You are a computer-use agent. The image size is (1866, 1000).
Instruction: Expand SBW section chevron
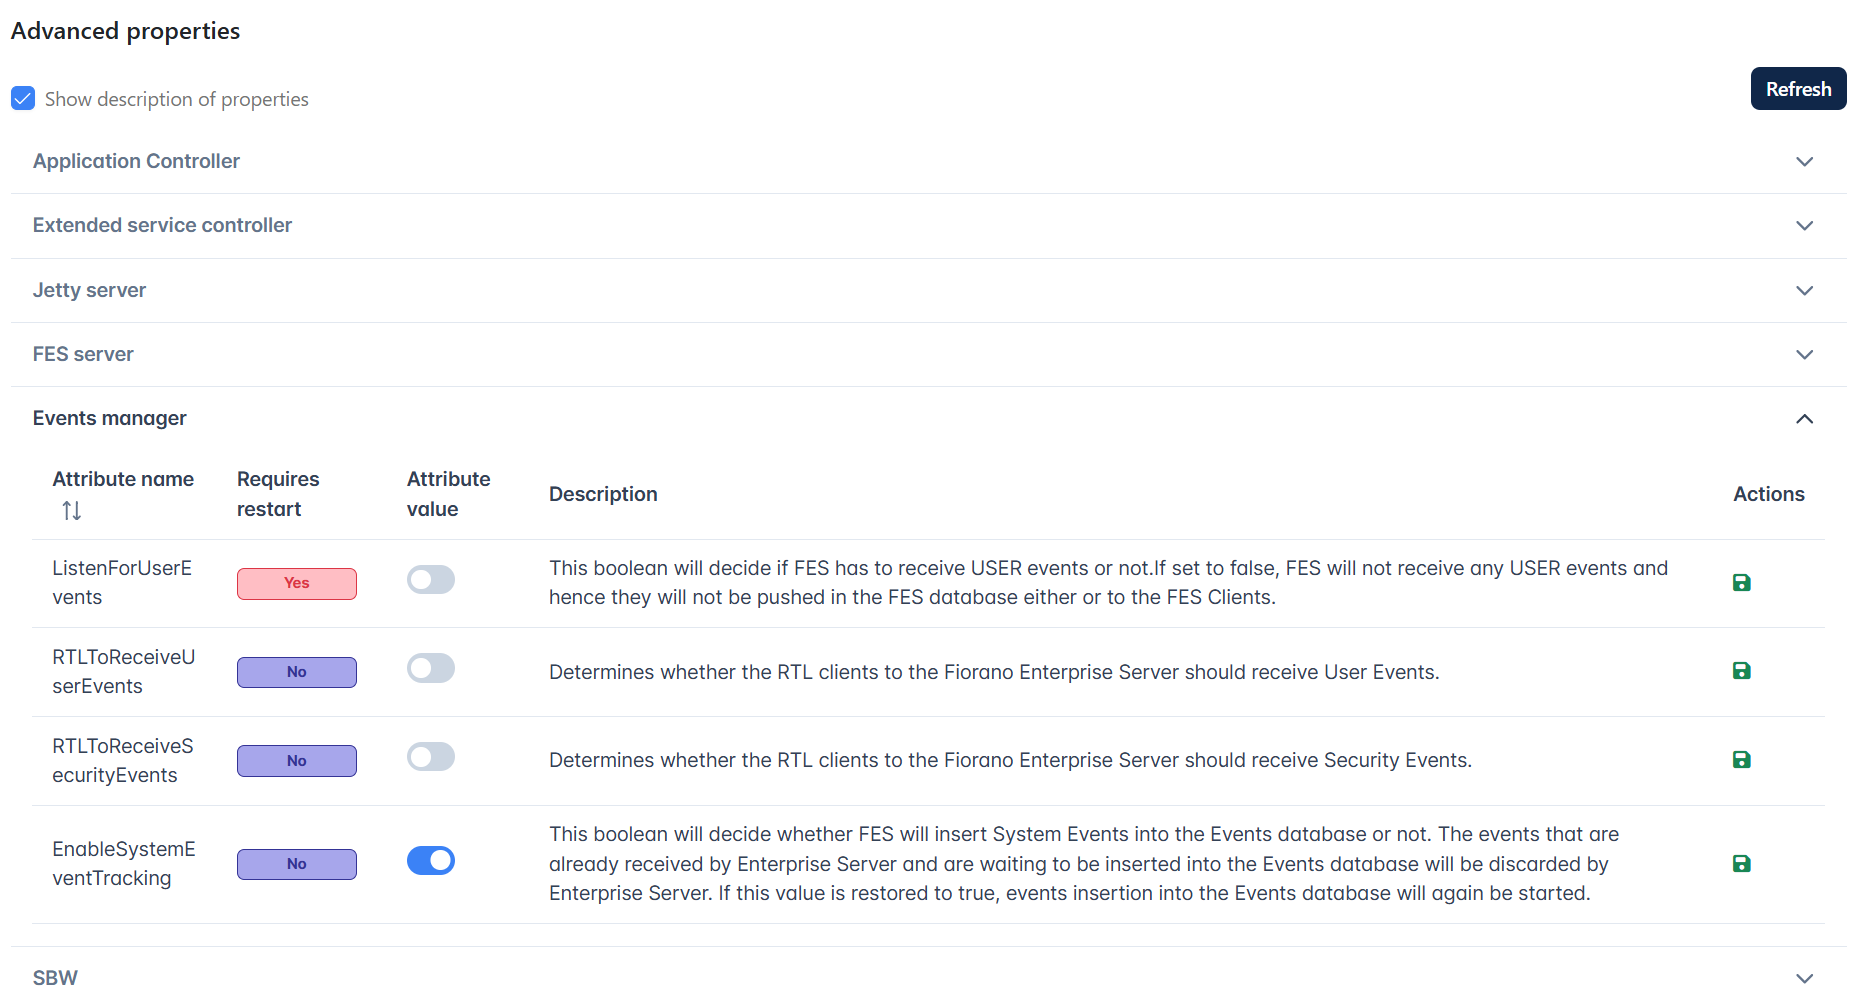click(1804, 978)
